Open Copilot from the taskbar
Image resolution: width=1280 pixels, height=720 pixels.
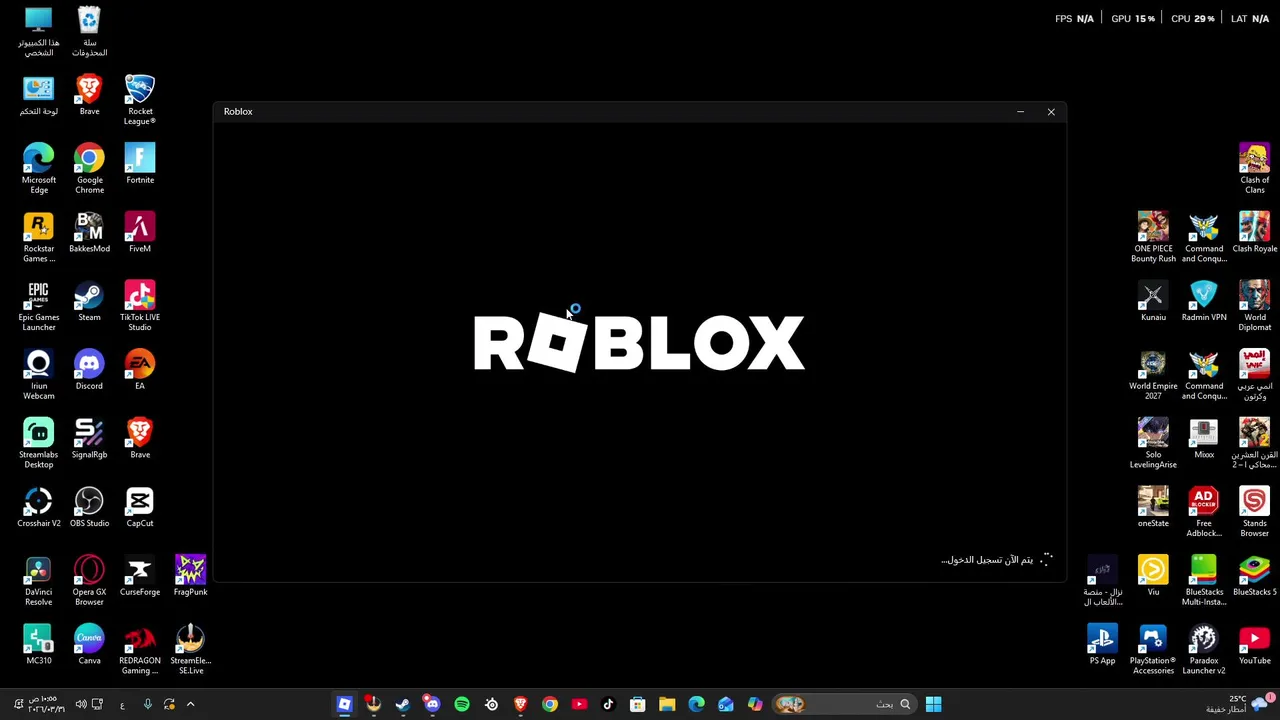[x=755, y=704]
